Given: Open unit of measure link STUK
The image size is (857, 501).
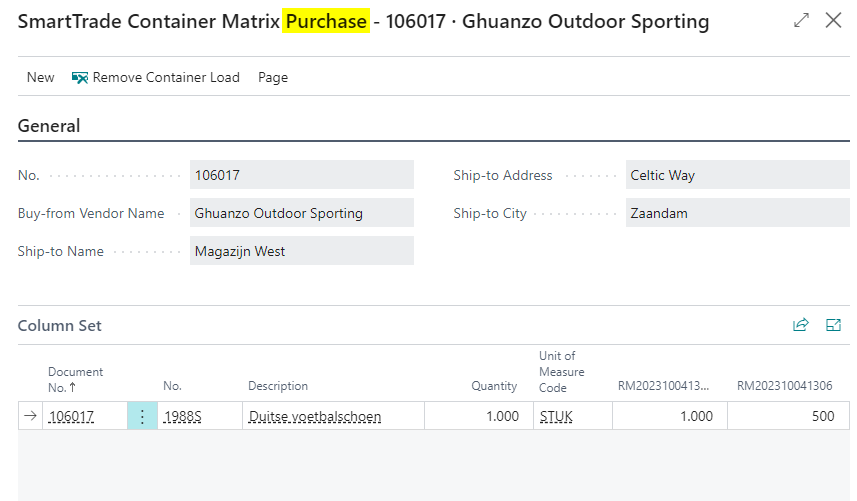Looking at the screenshot, I should [x=556, y=416].
